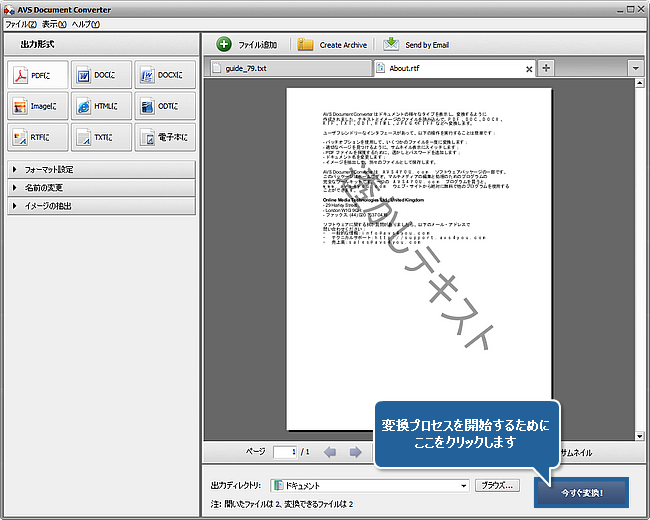Click AVS Document Converter title icon
Viewport: 650px width, 520px height.
tap(9, 10)
